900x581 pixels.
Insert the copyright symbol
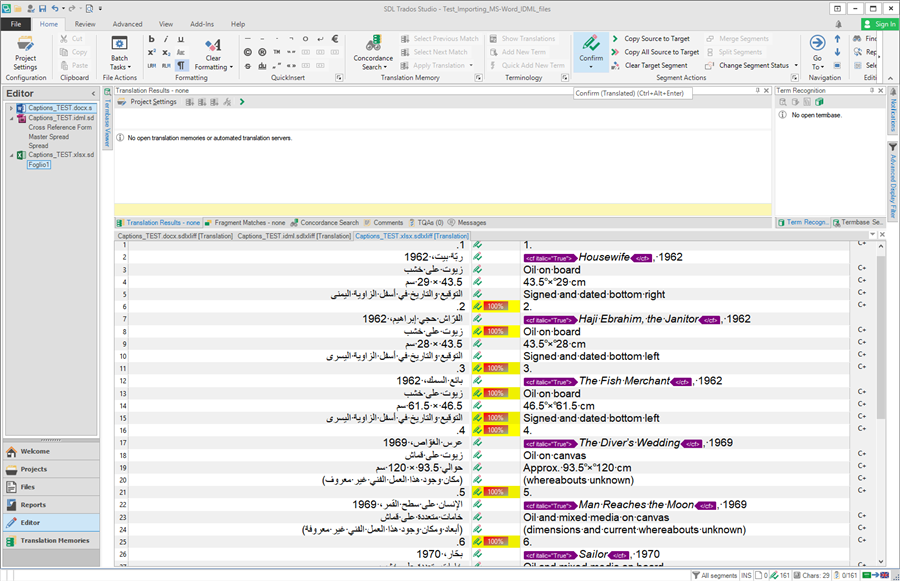pyautogui.click(x=248, y=52)
